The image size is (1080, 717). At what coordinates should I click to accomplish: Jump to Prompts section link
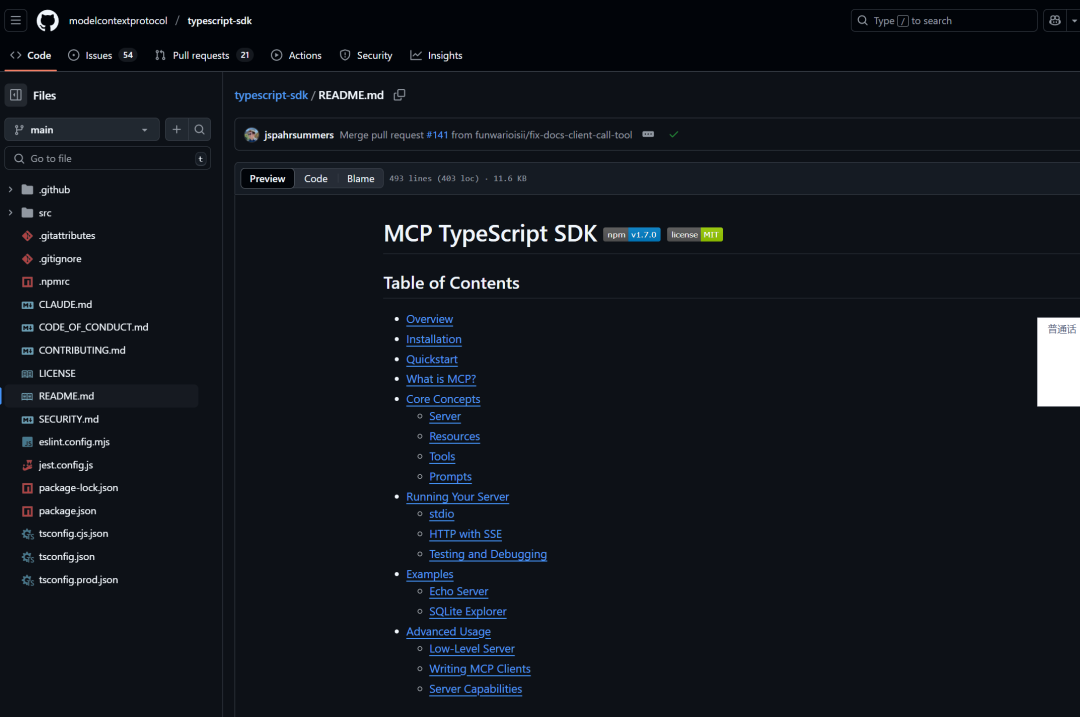[x=450, y=477]
